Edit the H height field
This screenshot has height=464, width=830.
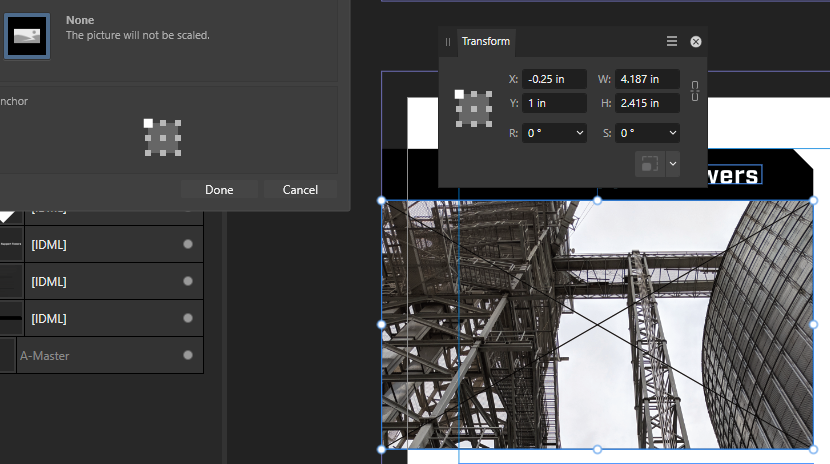click(x=647, y=103)
